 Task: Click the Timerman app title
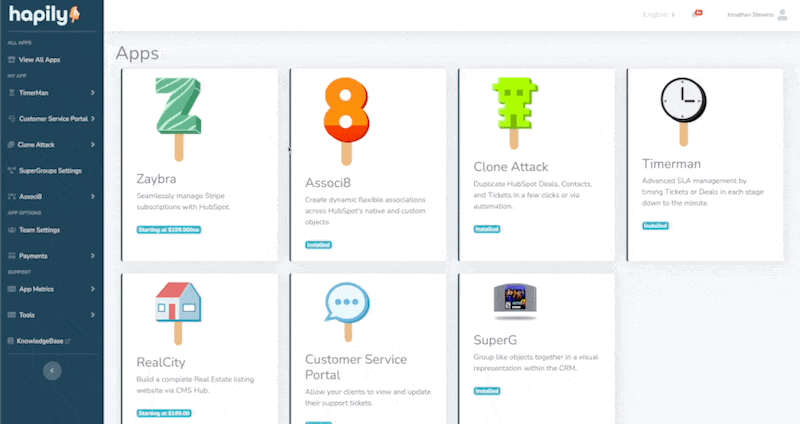[671, 164]
